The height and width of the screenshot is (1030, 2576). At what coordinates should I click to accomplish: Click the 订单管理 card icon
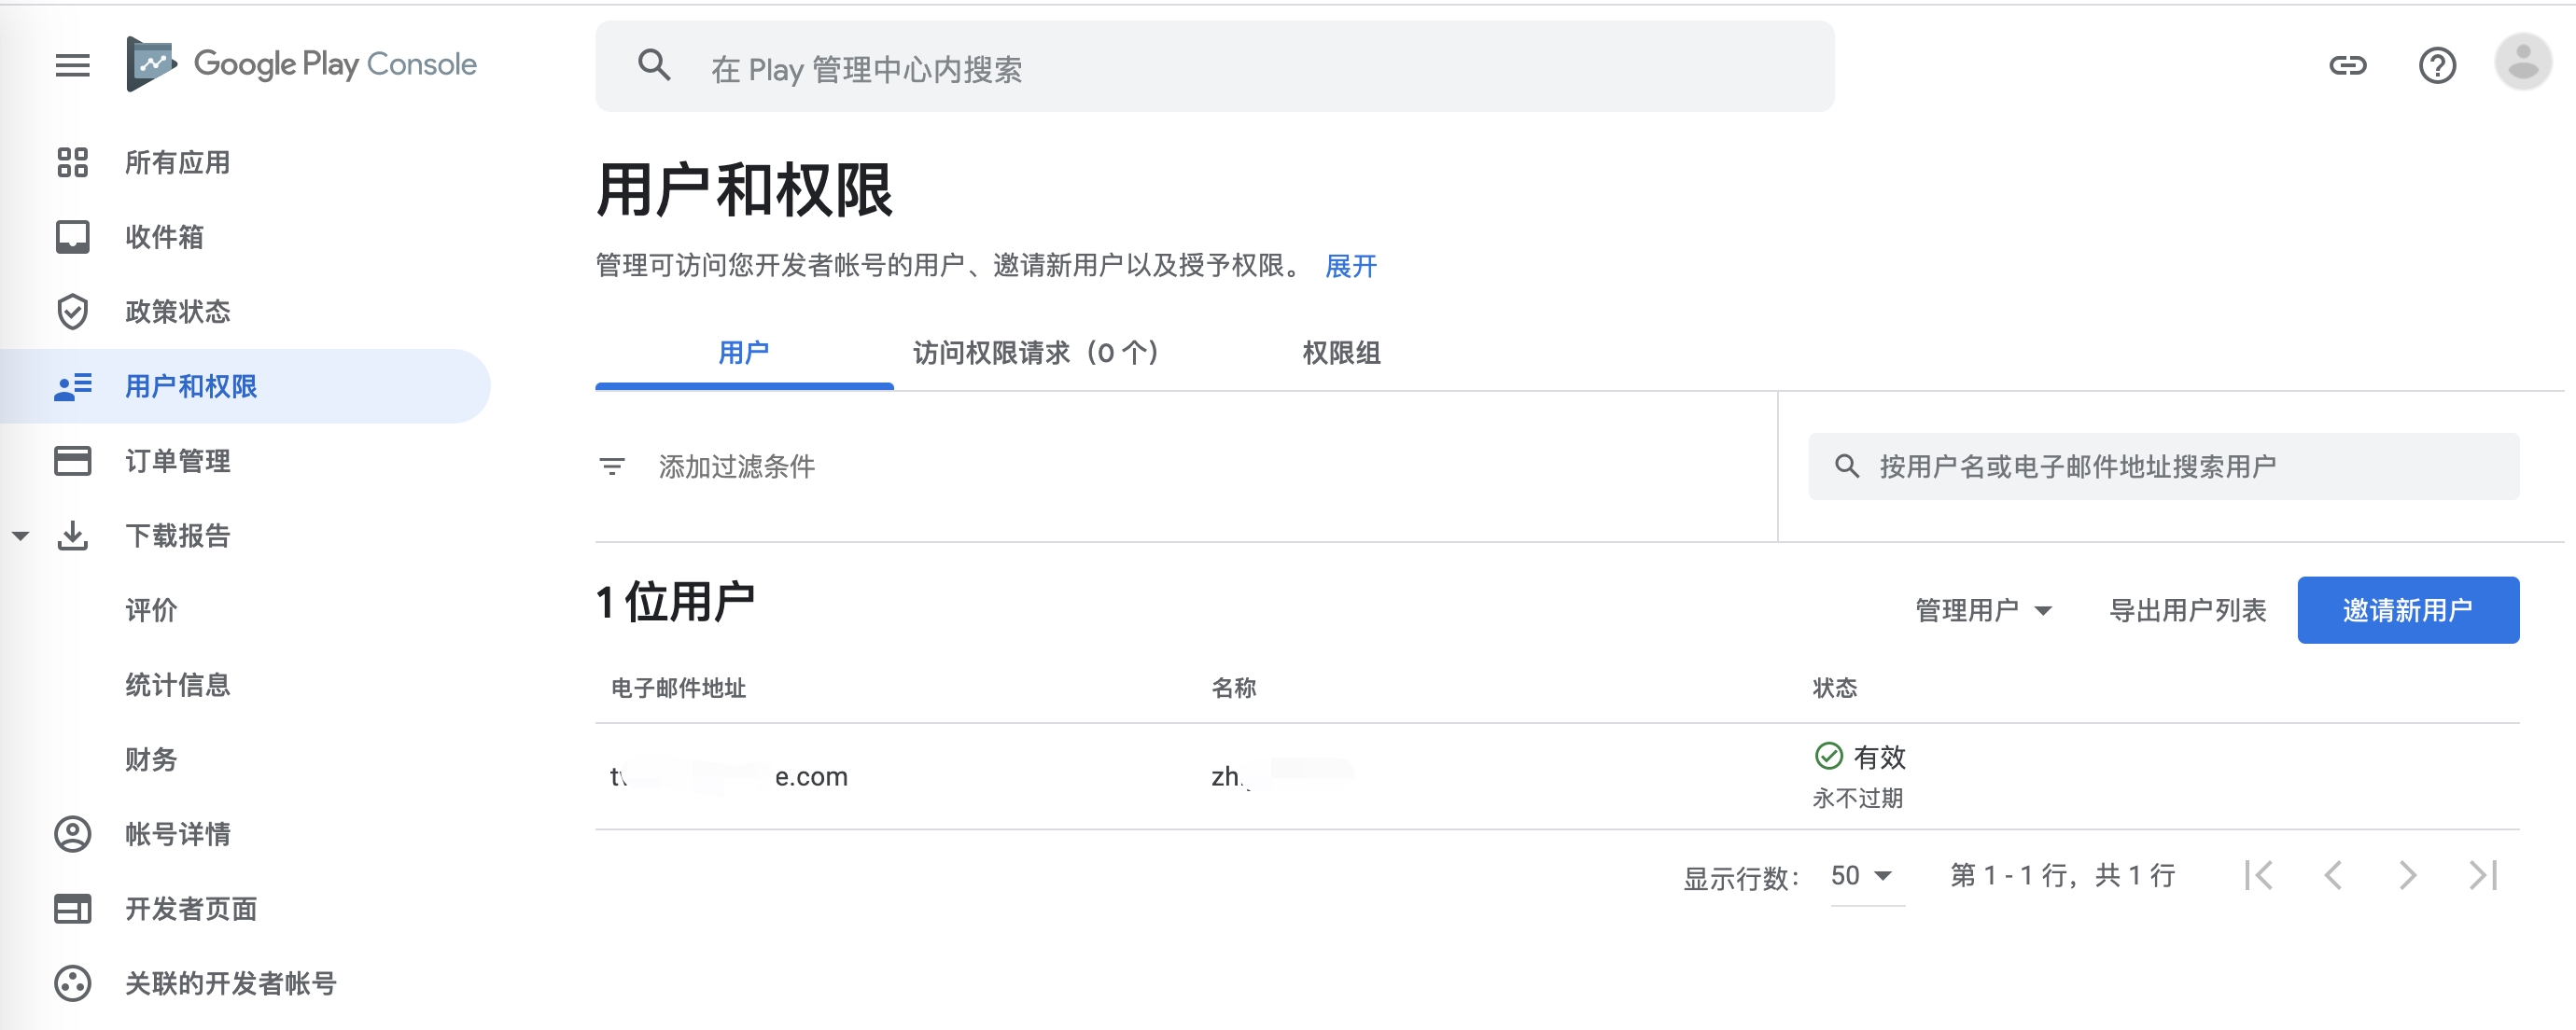click(x=72, y=461)
